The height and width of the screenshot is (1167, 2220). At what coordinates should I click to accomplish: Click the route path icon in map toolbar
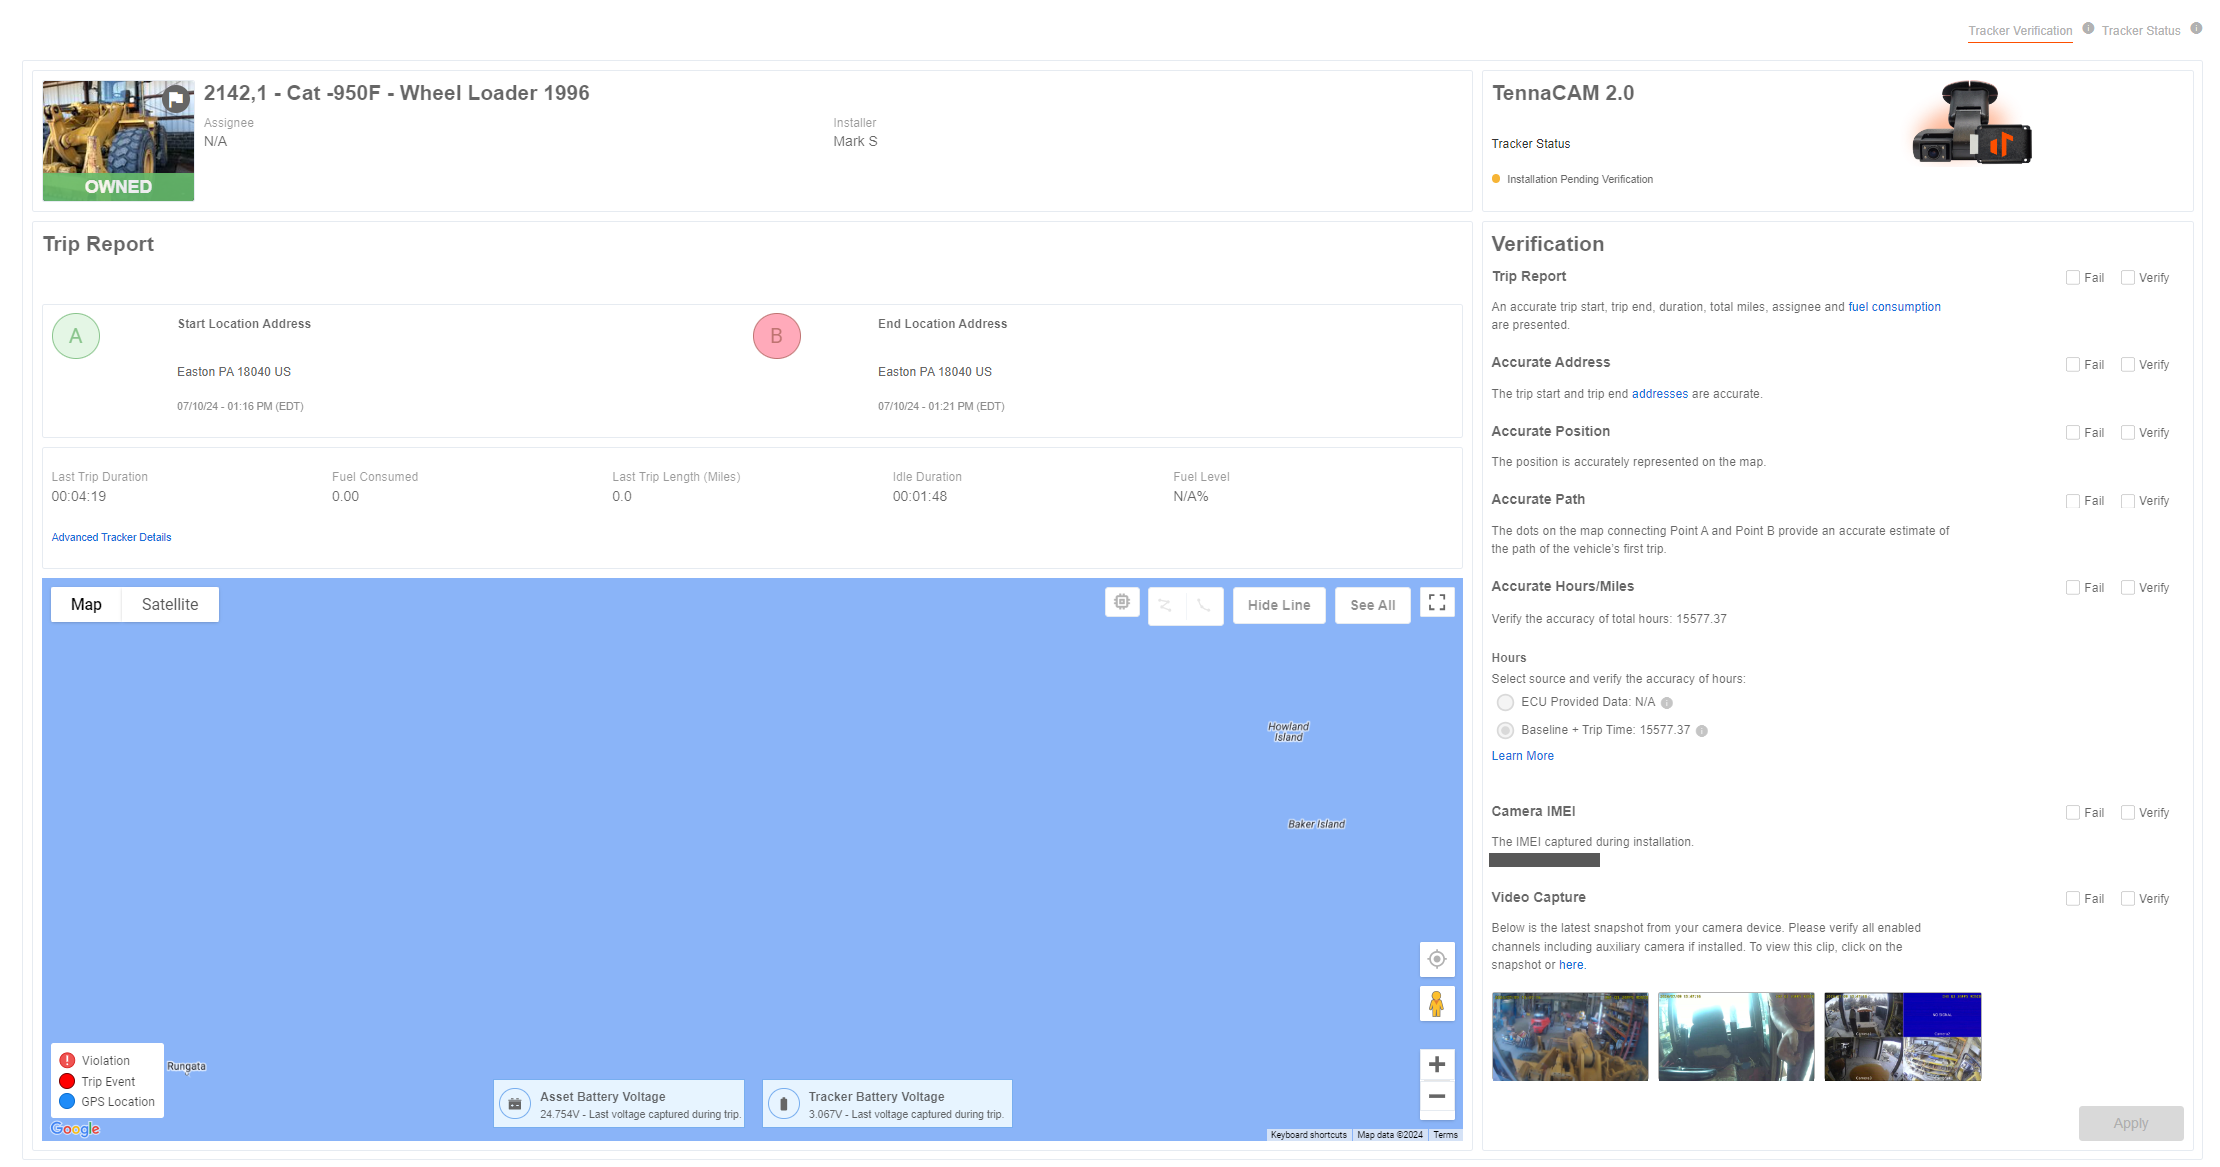click(x=1166, y=605)
